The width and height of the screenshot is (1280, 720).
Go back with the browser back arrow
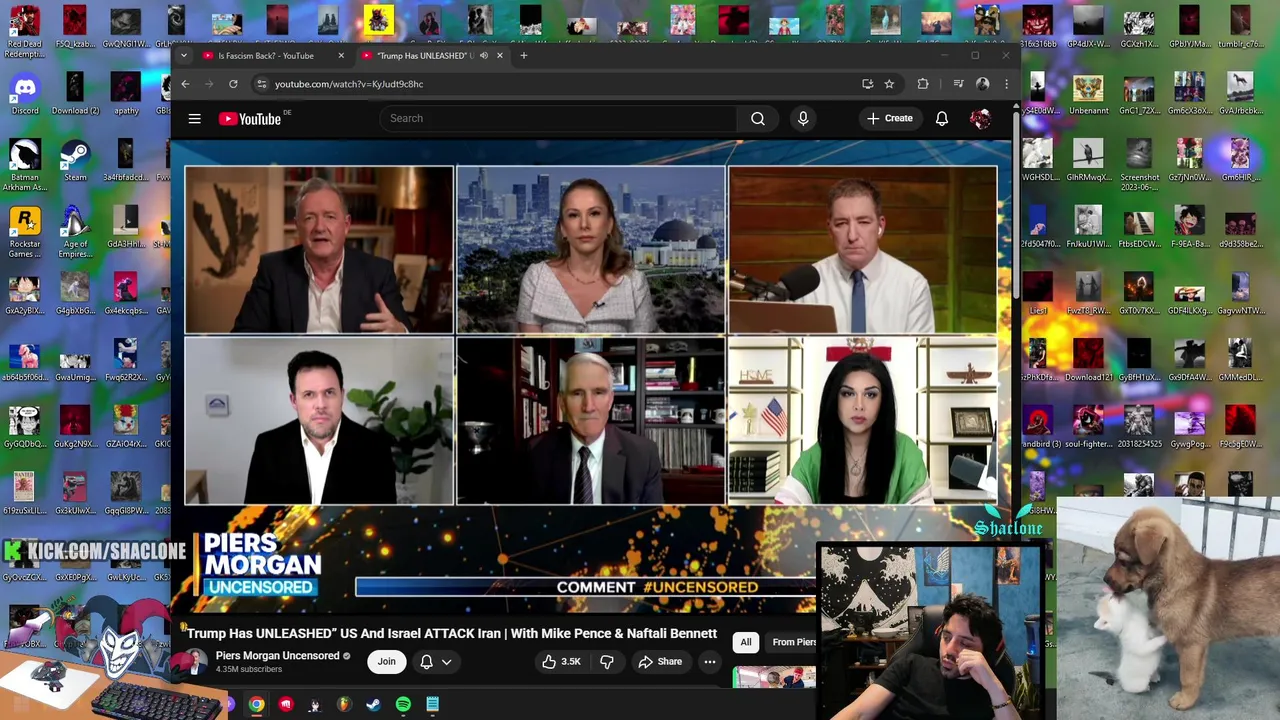pyautogui.click(x=185, y=84)
